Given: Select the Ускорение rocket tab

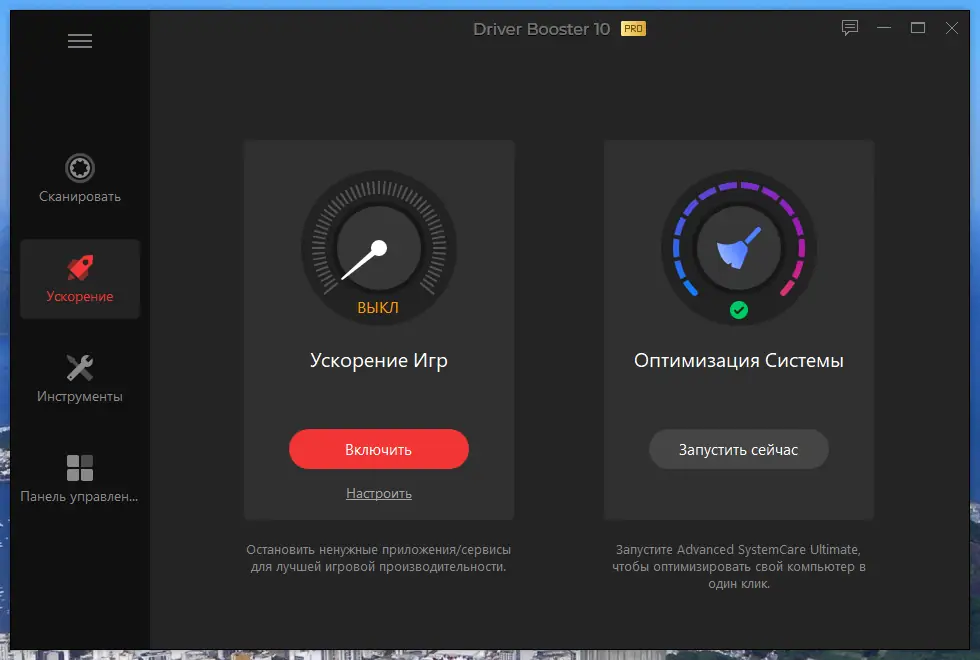Looking at the screenshot, I should [x=80, y=279].
